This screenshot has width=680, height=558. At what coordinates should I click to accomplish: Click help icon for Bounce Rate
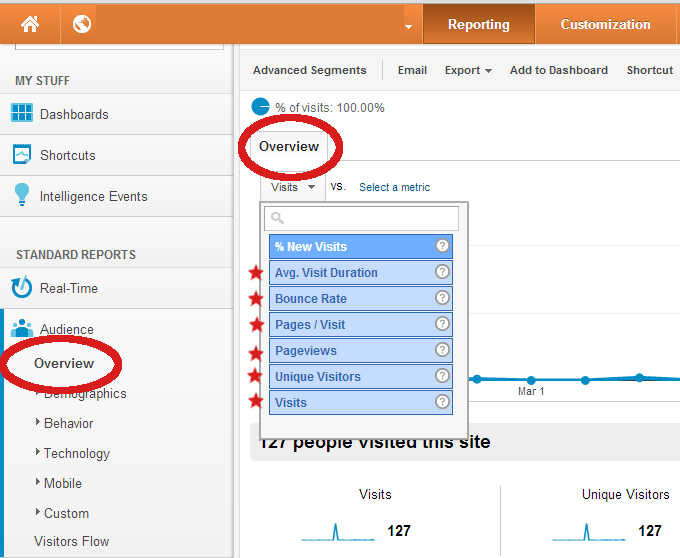pos(442,298)
